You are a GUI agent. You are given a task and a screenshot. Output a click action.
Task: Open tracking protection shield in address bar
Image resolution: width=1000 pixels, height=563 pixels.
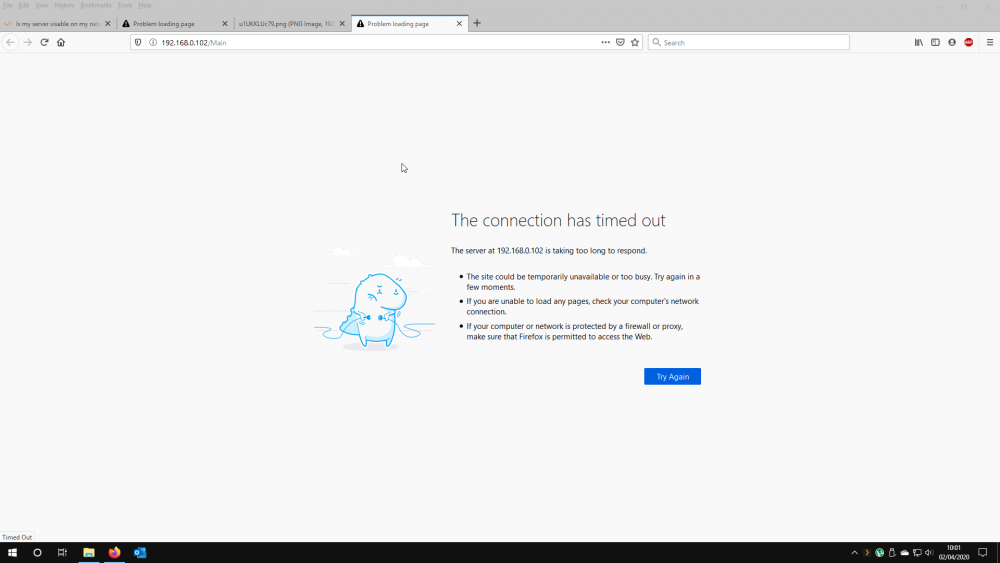(138, 43)
